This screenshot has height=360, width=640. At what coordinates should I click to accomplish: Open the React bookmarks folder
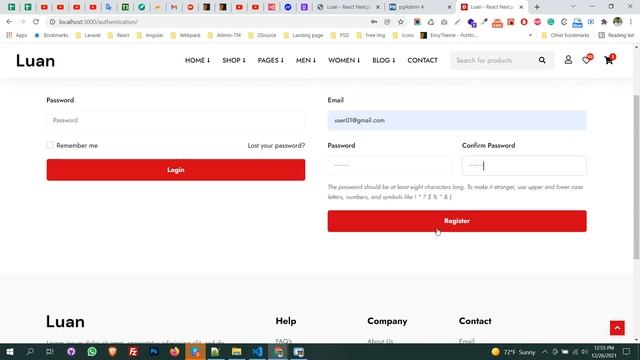pyautogui.click(x=118, y=35)
